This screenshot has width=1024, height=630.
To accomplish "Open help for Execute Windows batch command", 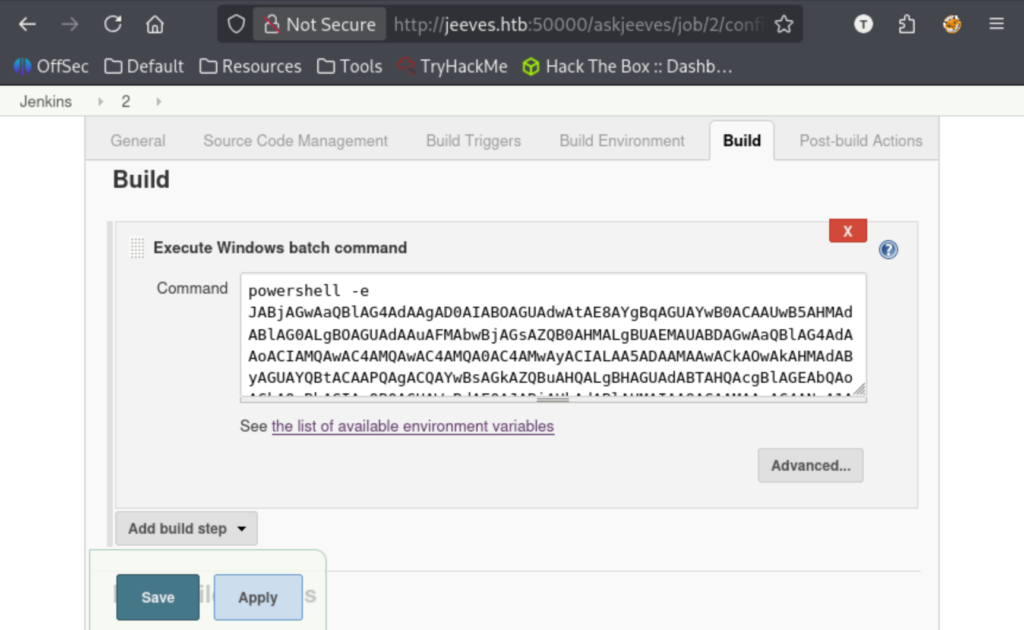I will pyautogui.click(x=888, y=250).
